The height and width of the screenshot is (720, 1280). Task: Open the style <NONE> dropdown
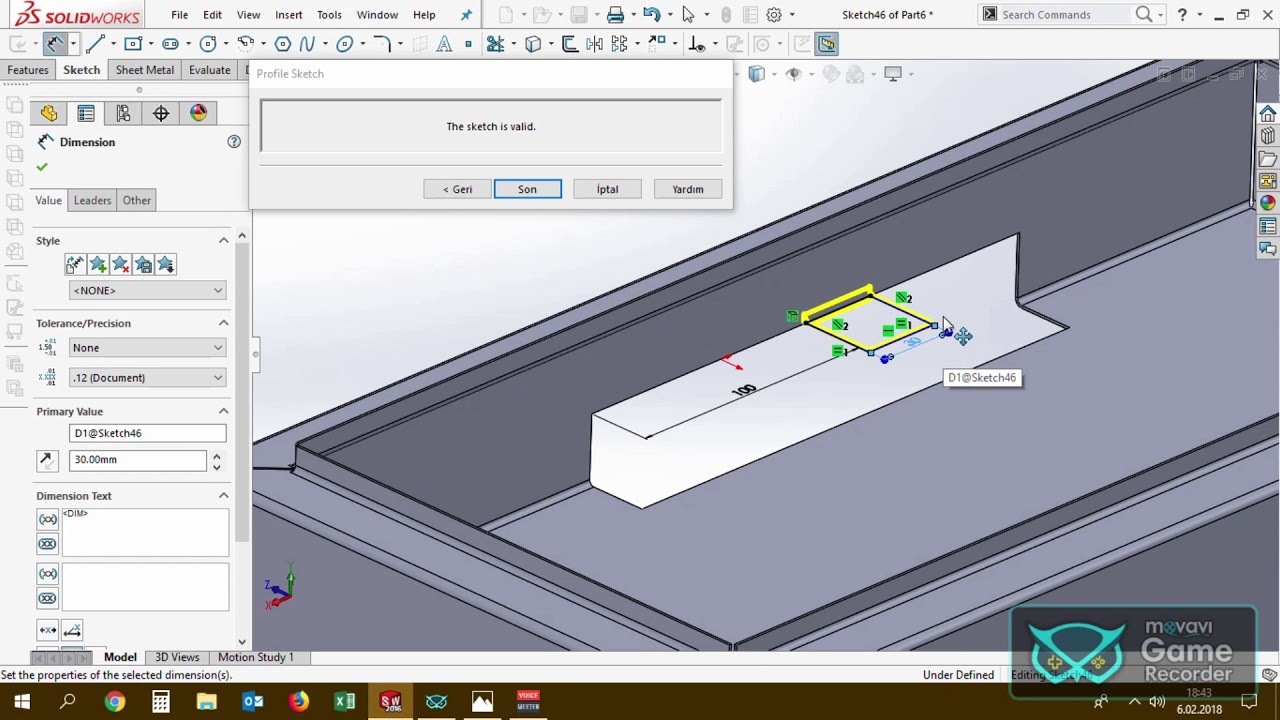(147, 290)
